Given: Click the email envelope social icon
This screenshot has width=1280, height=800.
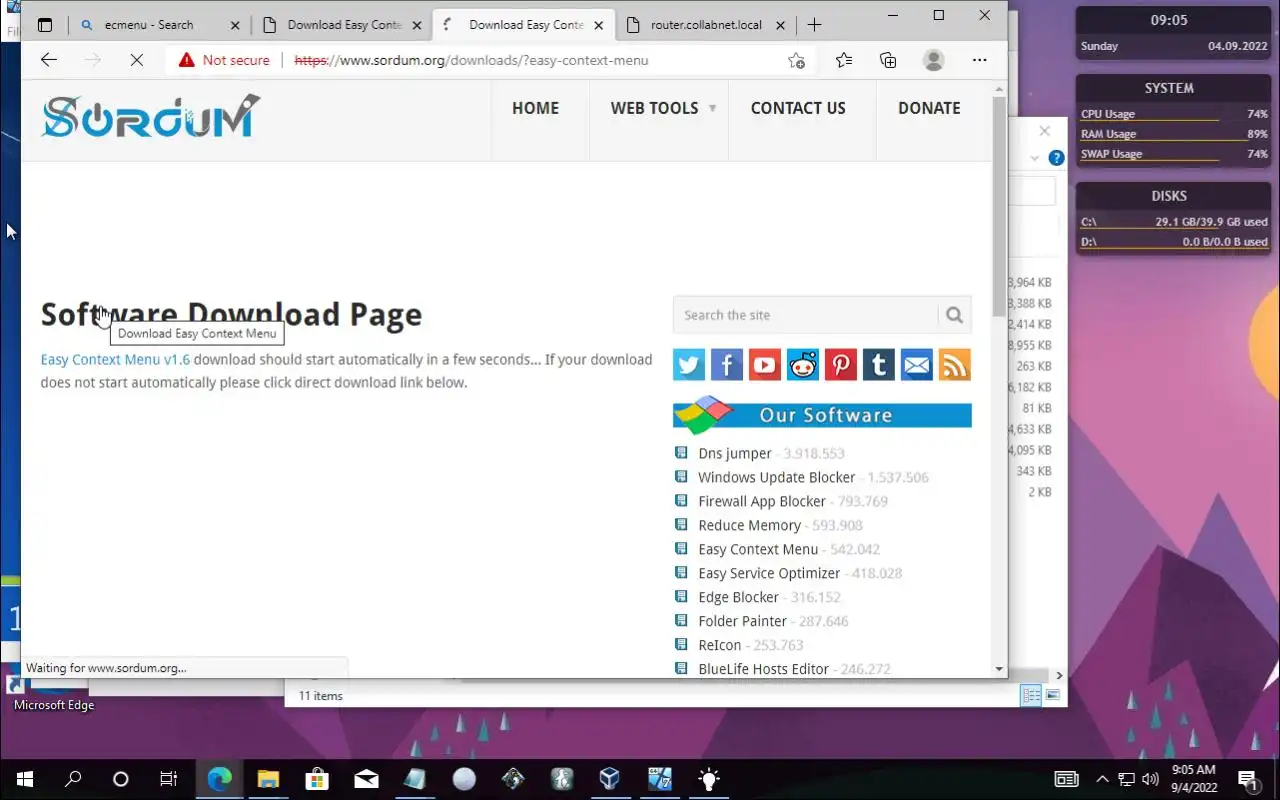Looking at the screenshot, I should [917, 365].
